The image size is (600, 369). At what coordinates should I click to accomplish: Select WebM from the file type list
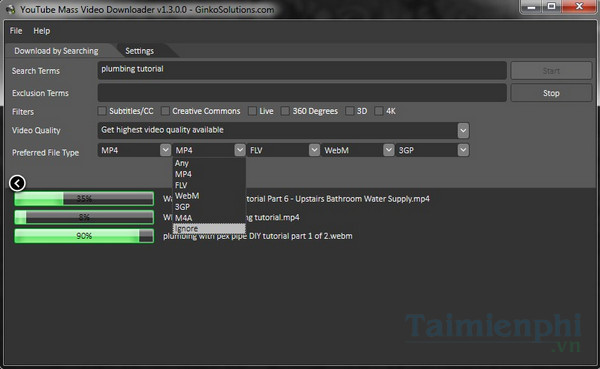pos(209,196)
